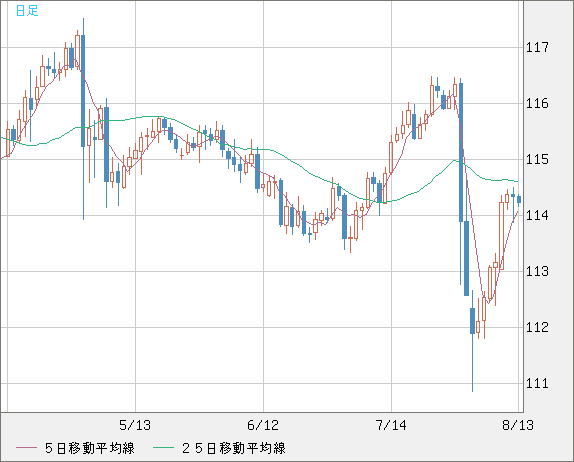The width and height of the screenshot is (574, 462).
Task: Click the 112 price axis label
Action: (x=537, y=327)
